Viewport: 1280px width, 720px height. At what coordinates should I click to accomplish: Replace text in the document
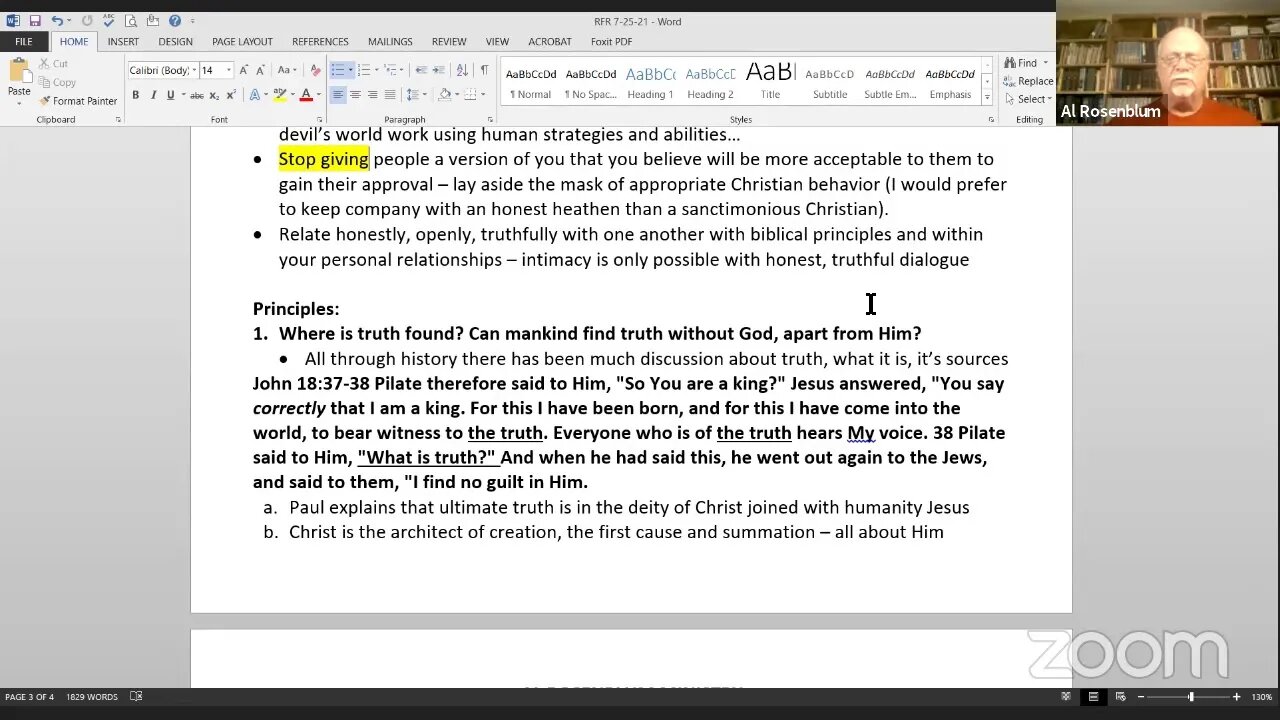[1028, 81]
